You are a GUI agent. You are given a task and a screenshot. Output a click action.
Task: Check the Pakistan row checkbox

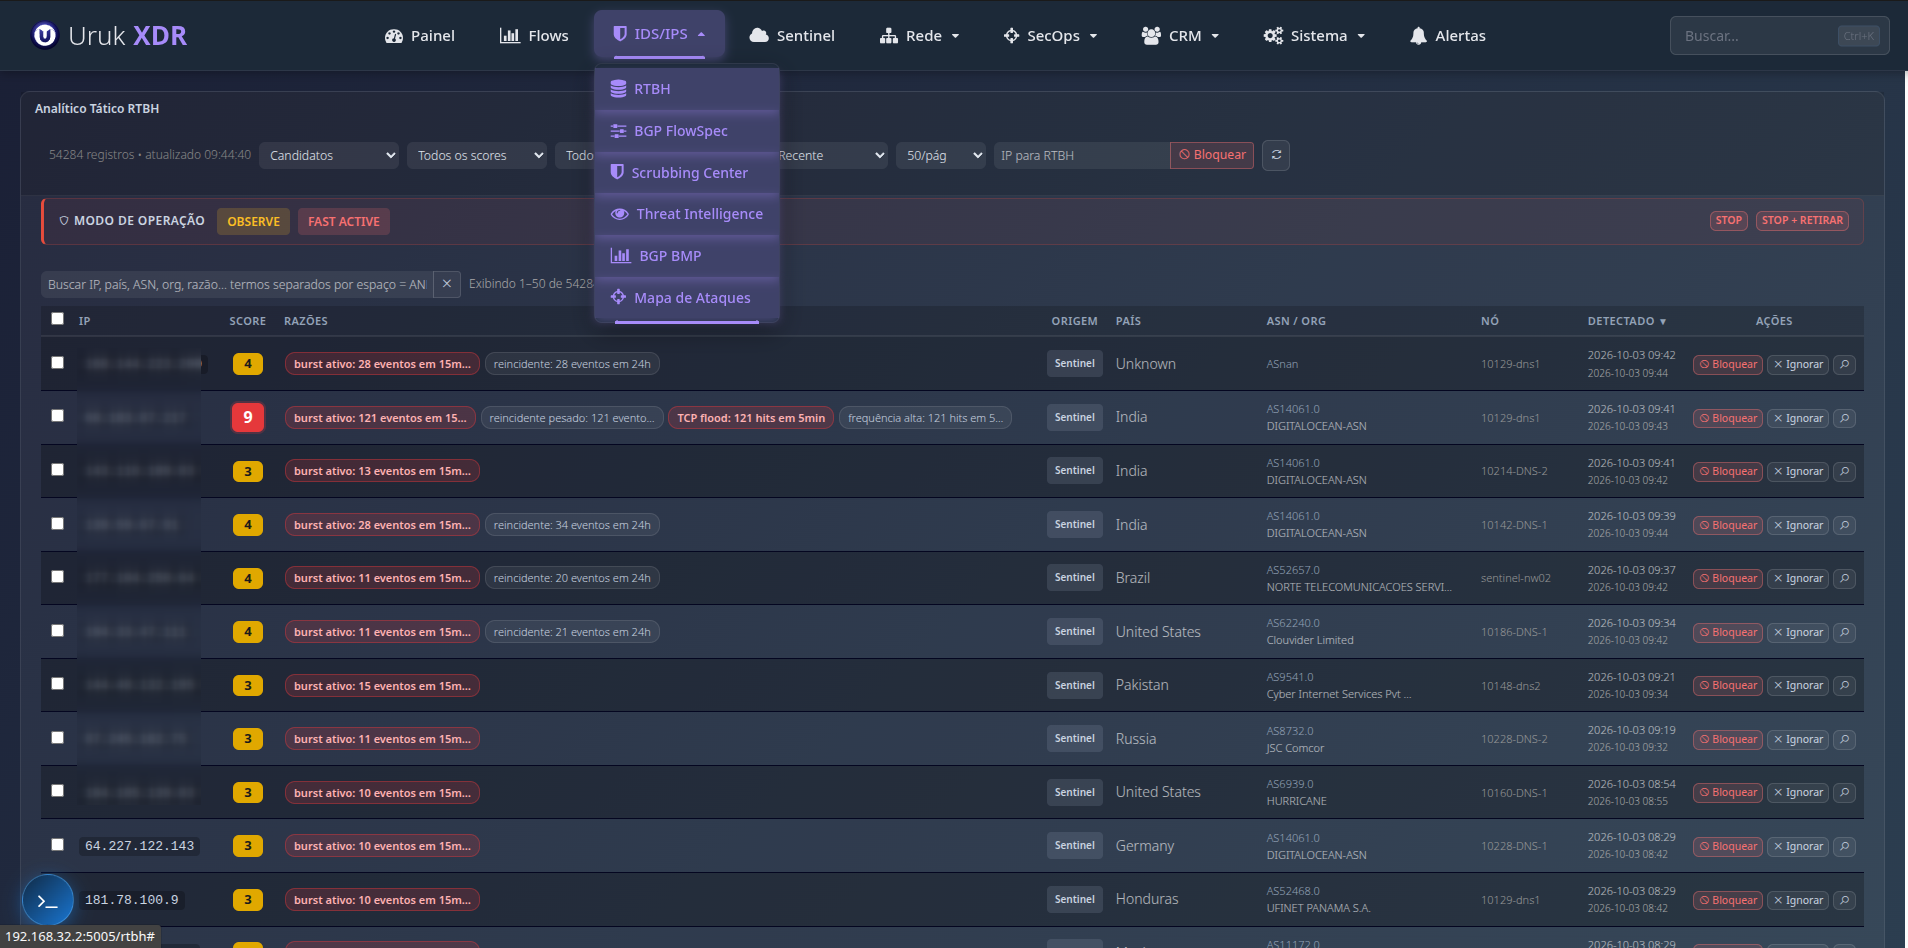(x=57, y=684)
